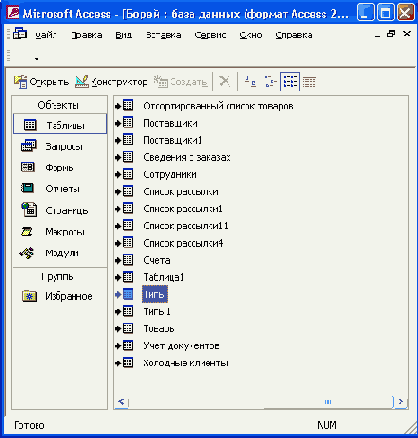Viewport: 418px width, 438px height.
Task: Select the Сотрудники table
Action: point(170,174)
